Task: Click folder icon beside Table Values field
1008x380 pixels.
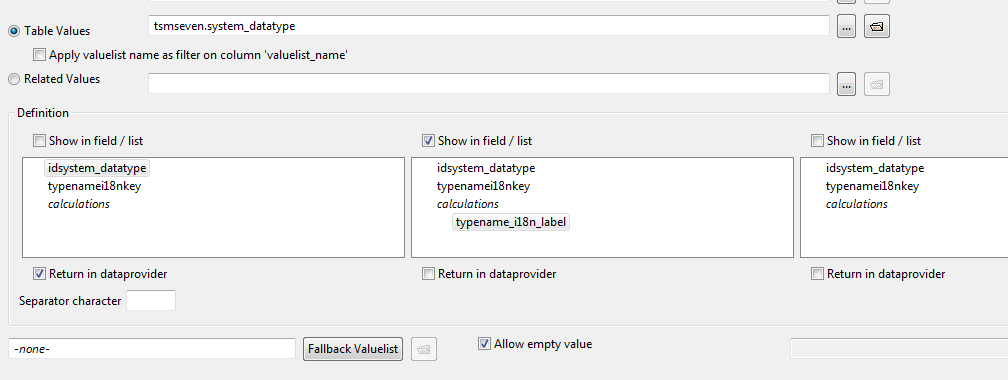Action: click(877, 26)
